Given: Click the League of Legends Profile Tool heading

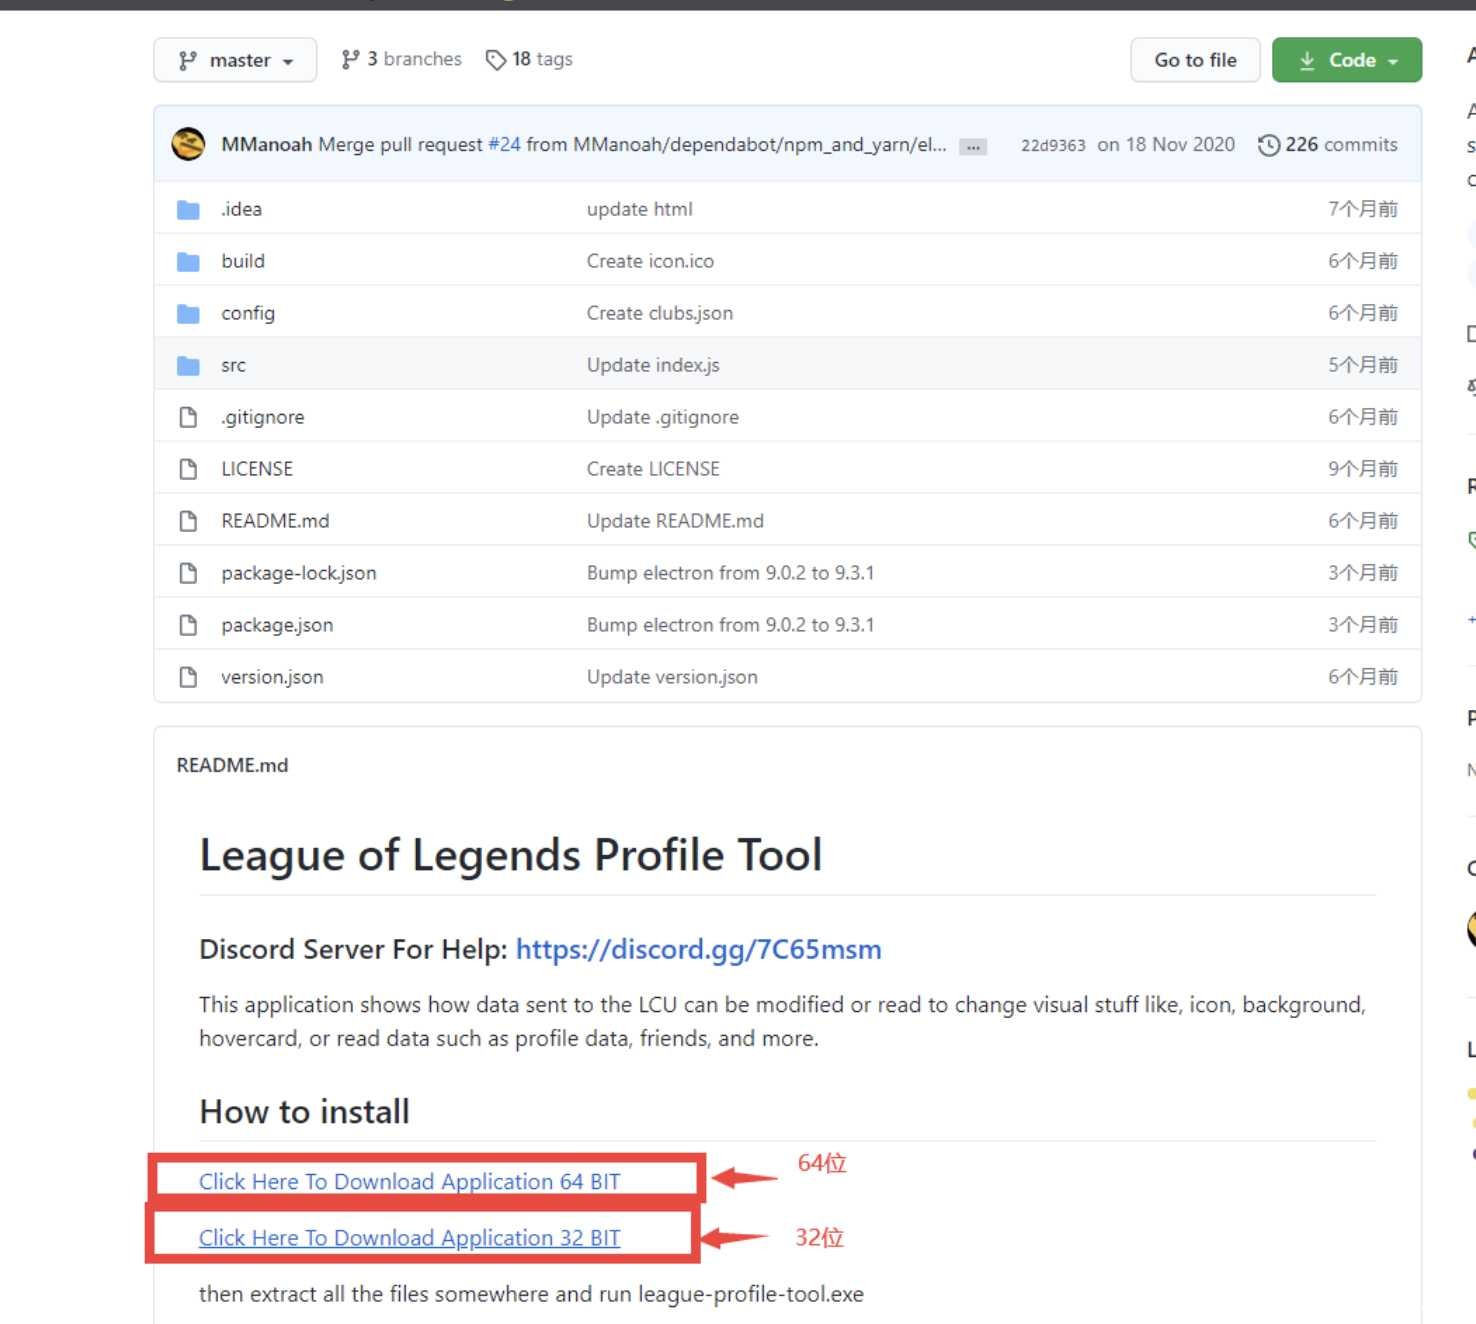Looking at the screenshot, I should click(x=511, y=855).
